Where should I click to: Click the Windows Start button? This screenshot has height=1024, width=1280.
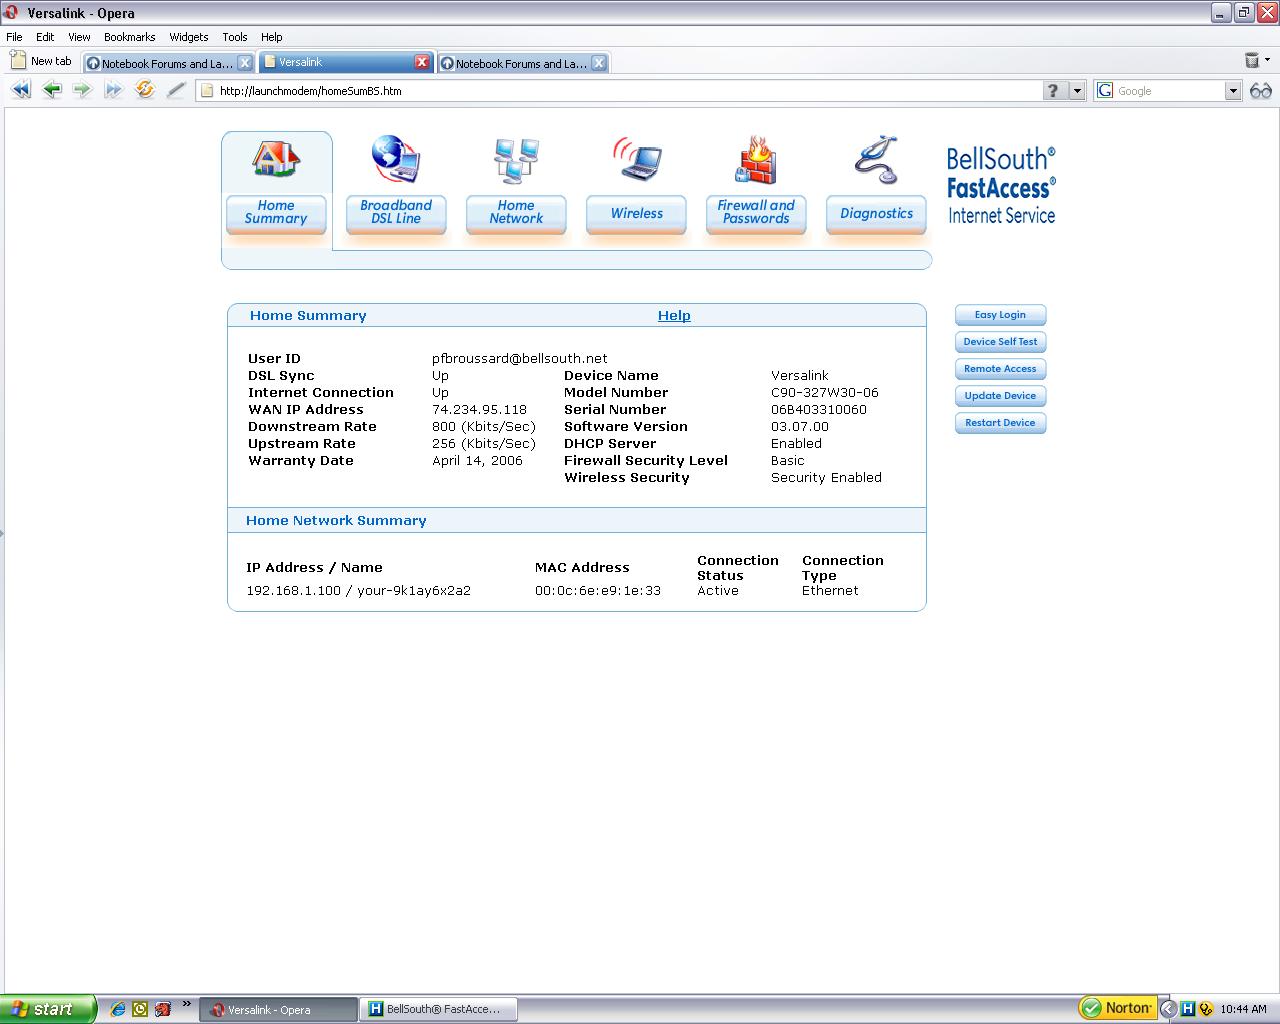coord(48,1009)
